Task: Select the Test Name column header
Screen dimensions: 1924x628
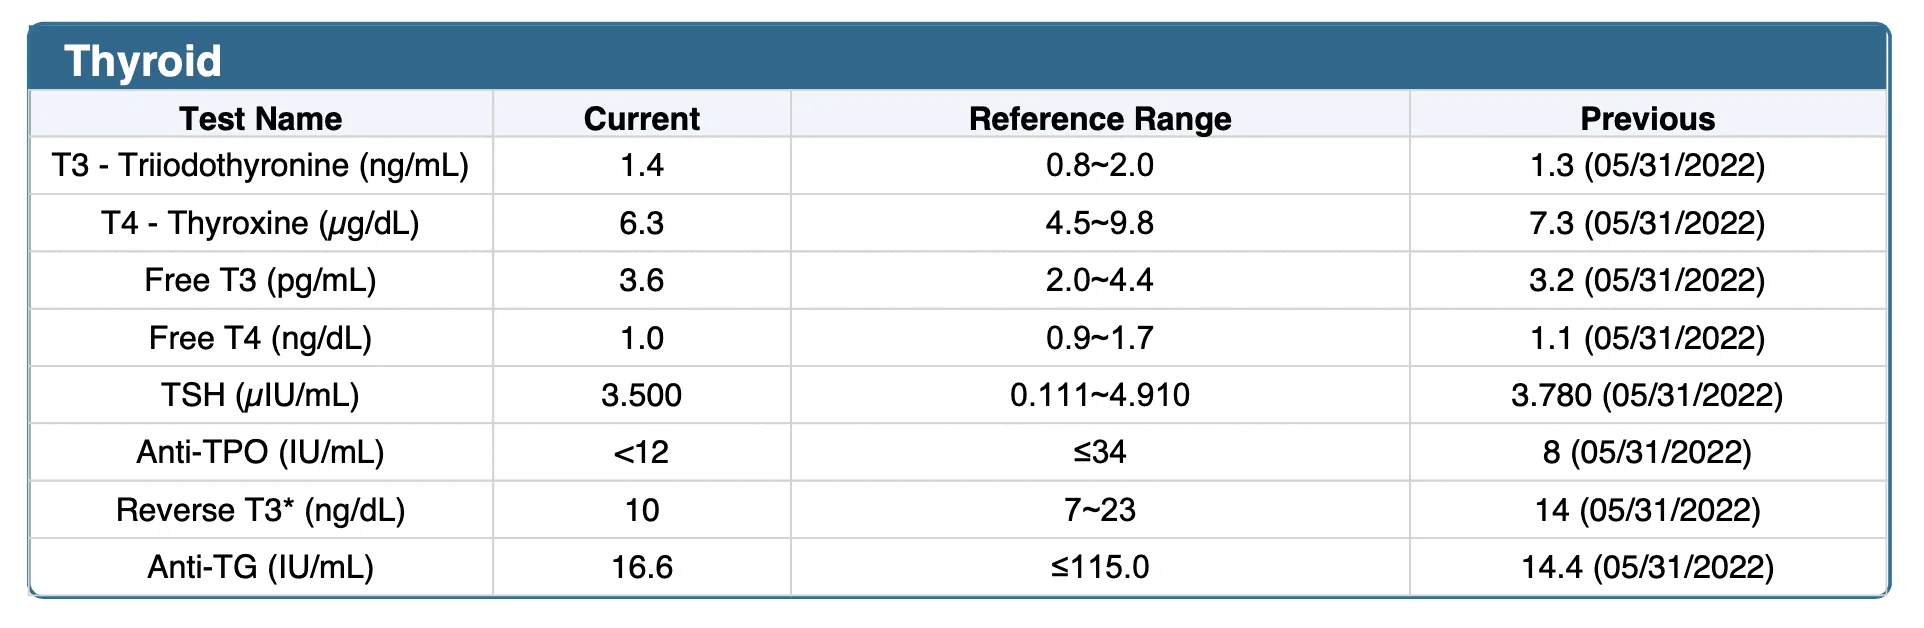Action: (261, 119)
